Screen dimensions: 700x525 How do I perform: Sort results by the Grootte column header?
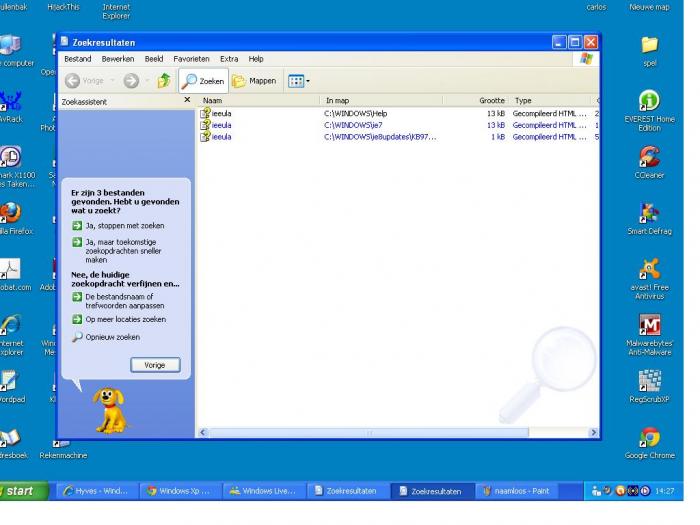491,100
